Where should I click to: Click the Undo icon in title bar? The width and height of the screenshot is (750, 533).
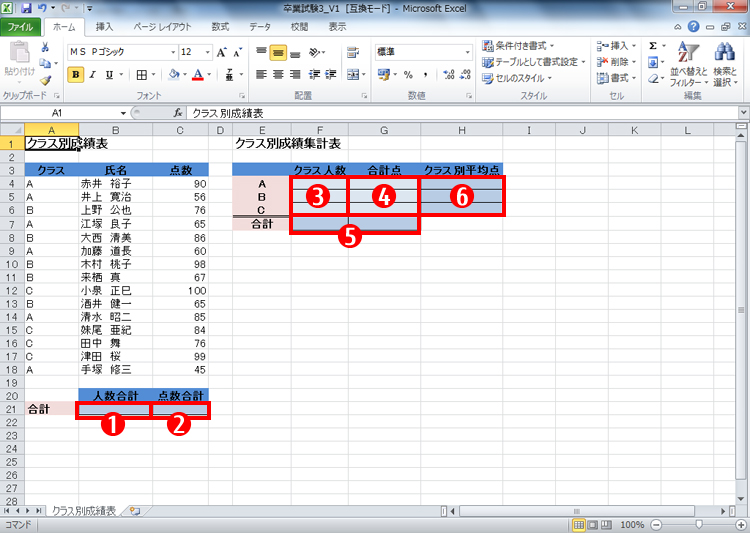click(x=42, y=8)
